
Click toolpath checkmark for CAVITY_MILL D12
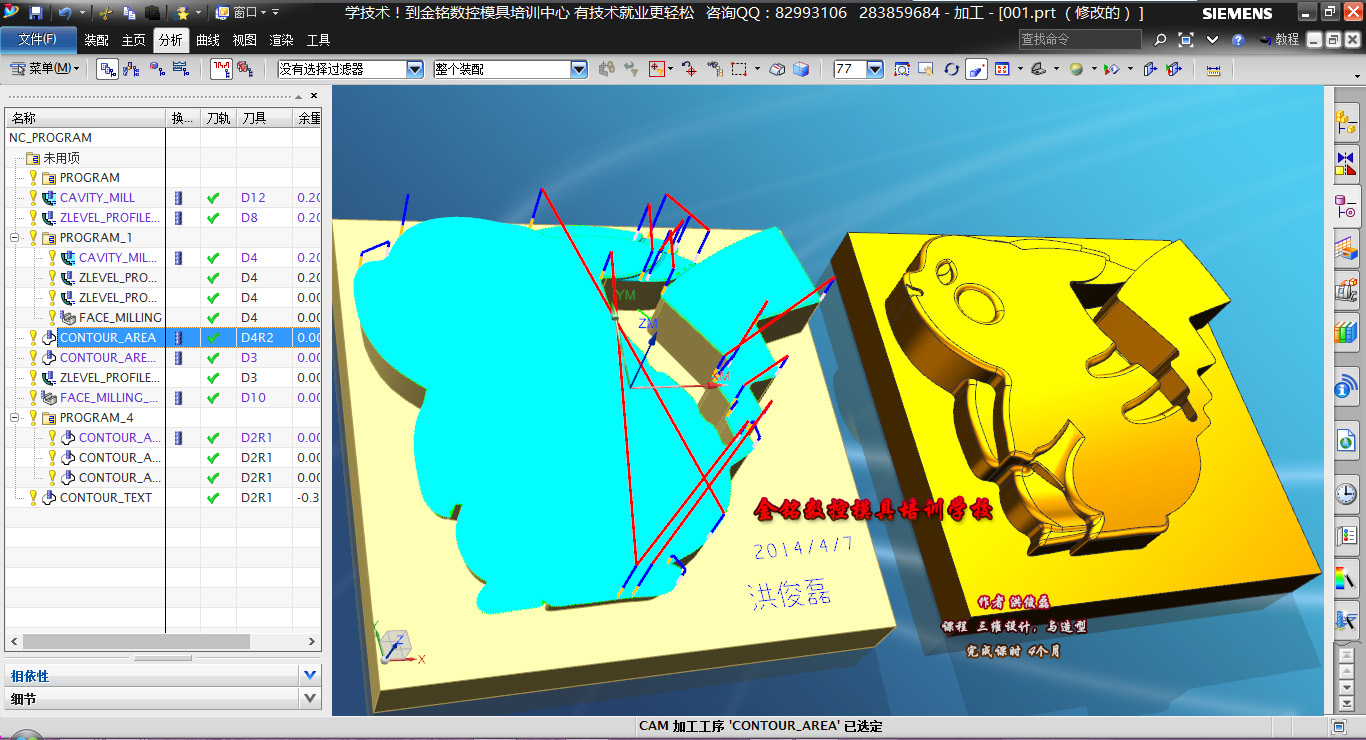pos(213,198)
